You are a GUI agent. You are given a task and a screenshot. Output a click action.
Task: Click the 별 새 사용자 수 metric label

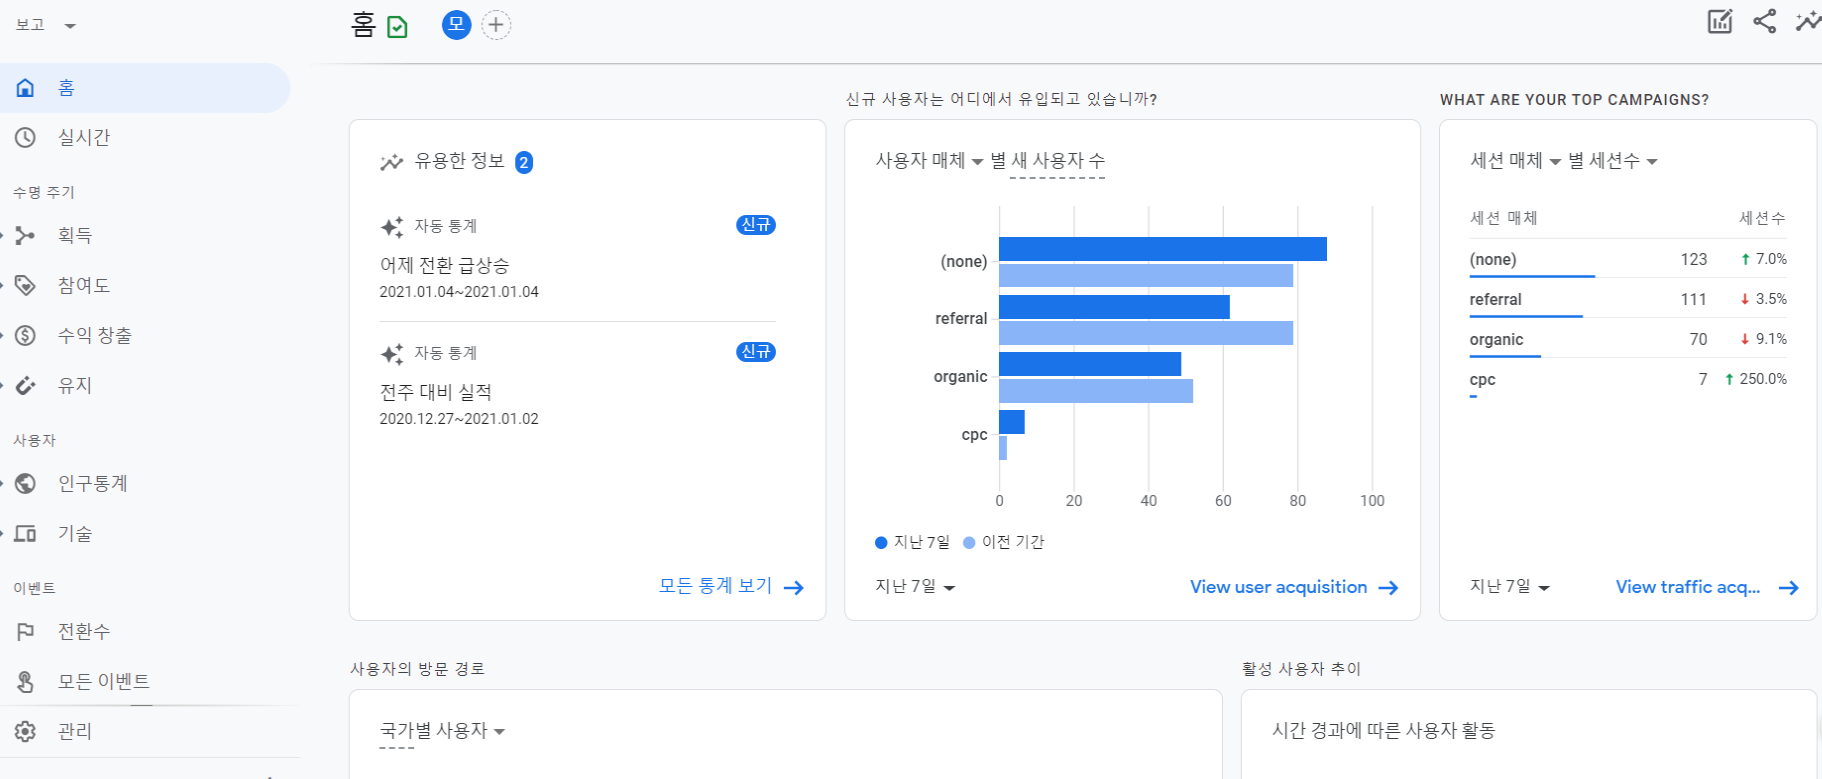click(1047, 161)
